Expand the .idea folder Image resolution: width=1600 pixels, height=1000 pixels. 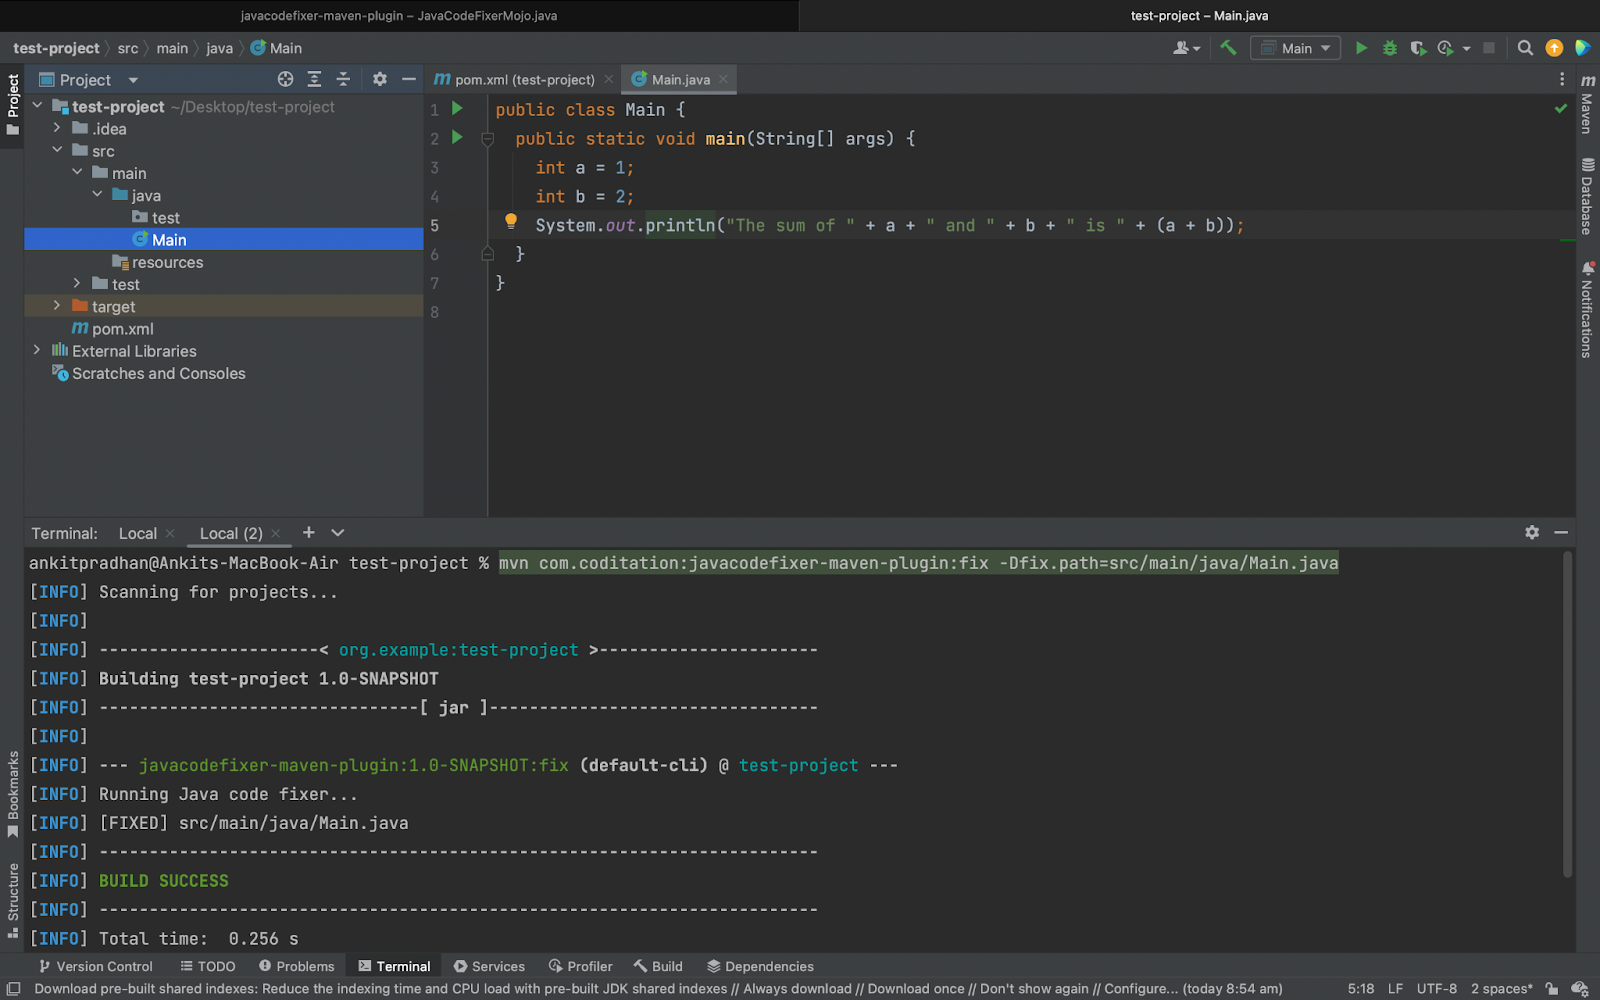(57, 128)
